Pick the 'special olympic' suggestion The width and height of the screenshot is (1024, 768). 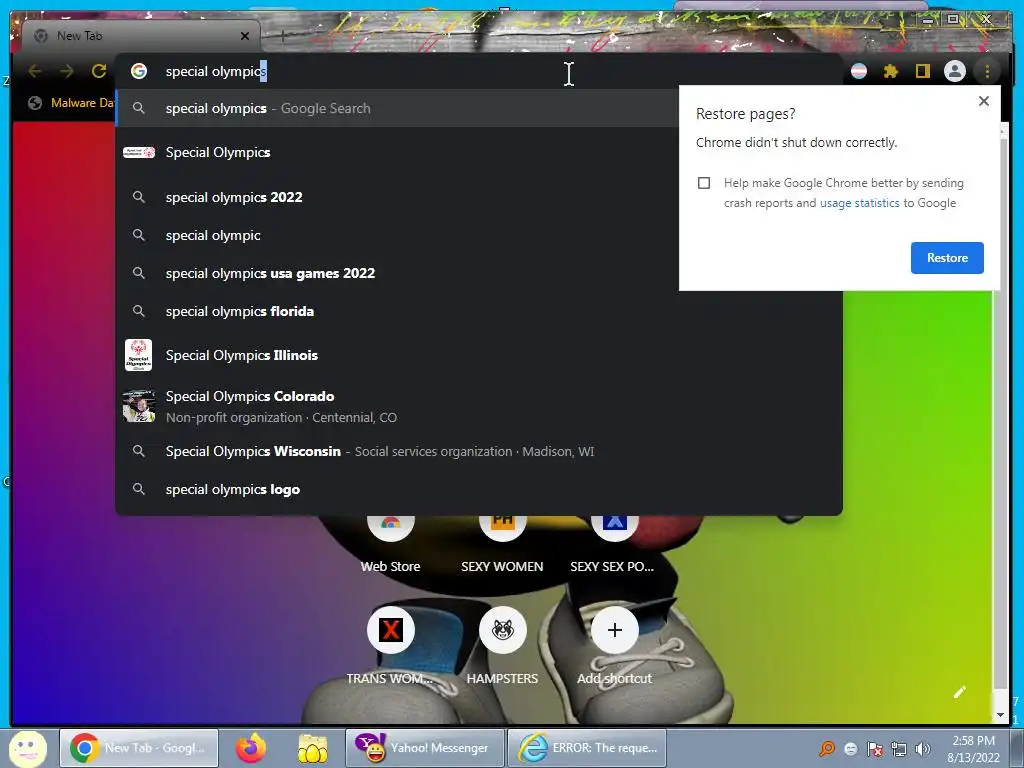click(x=397, y=235)
